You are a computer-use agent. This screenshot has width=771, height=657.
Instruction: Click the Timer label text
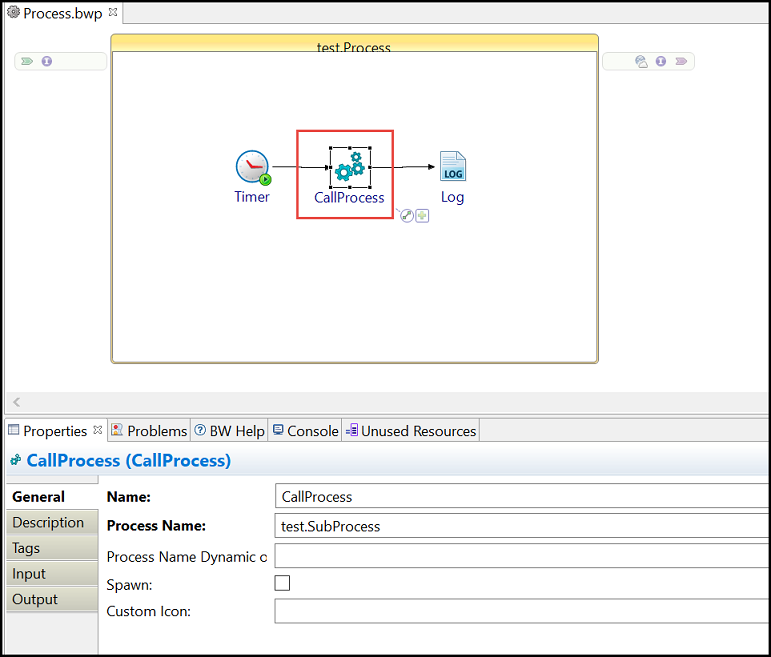tap(252, 197)
